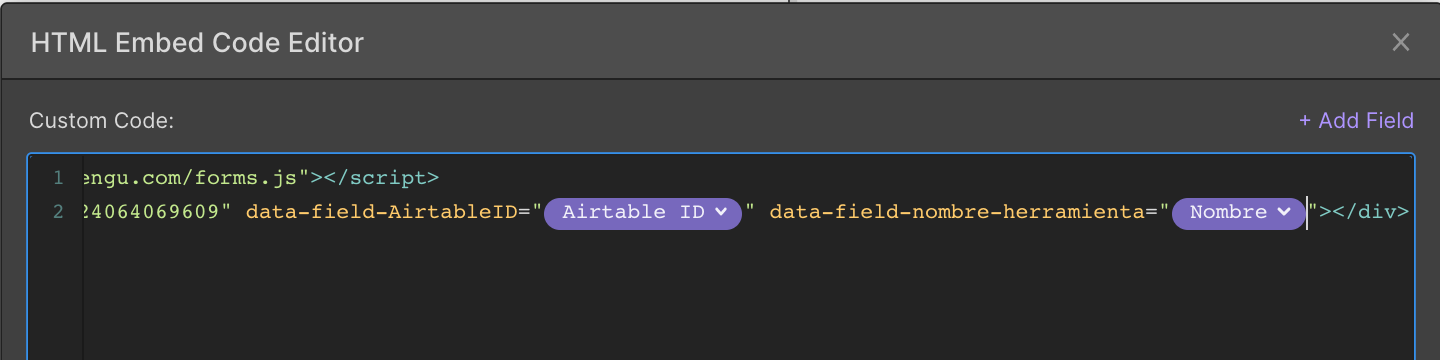The width and height of the screenshot is (1440, 360).
Task: Expand the chevron on Airtable ID pill
Action: [720, 212]
